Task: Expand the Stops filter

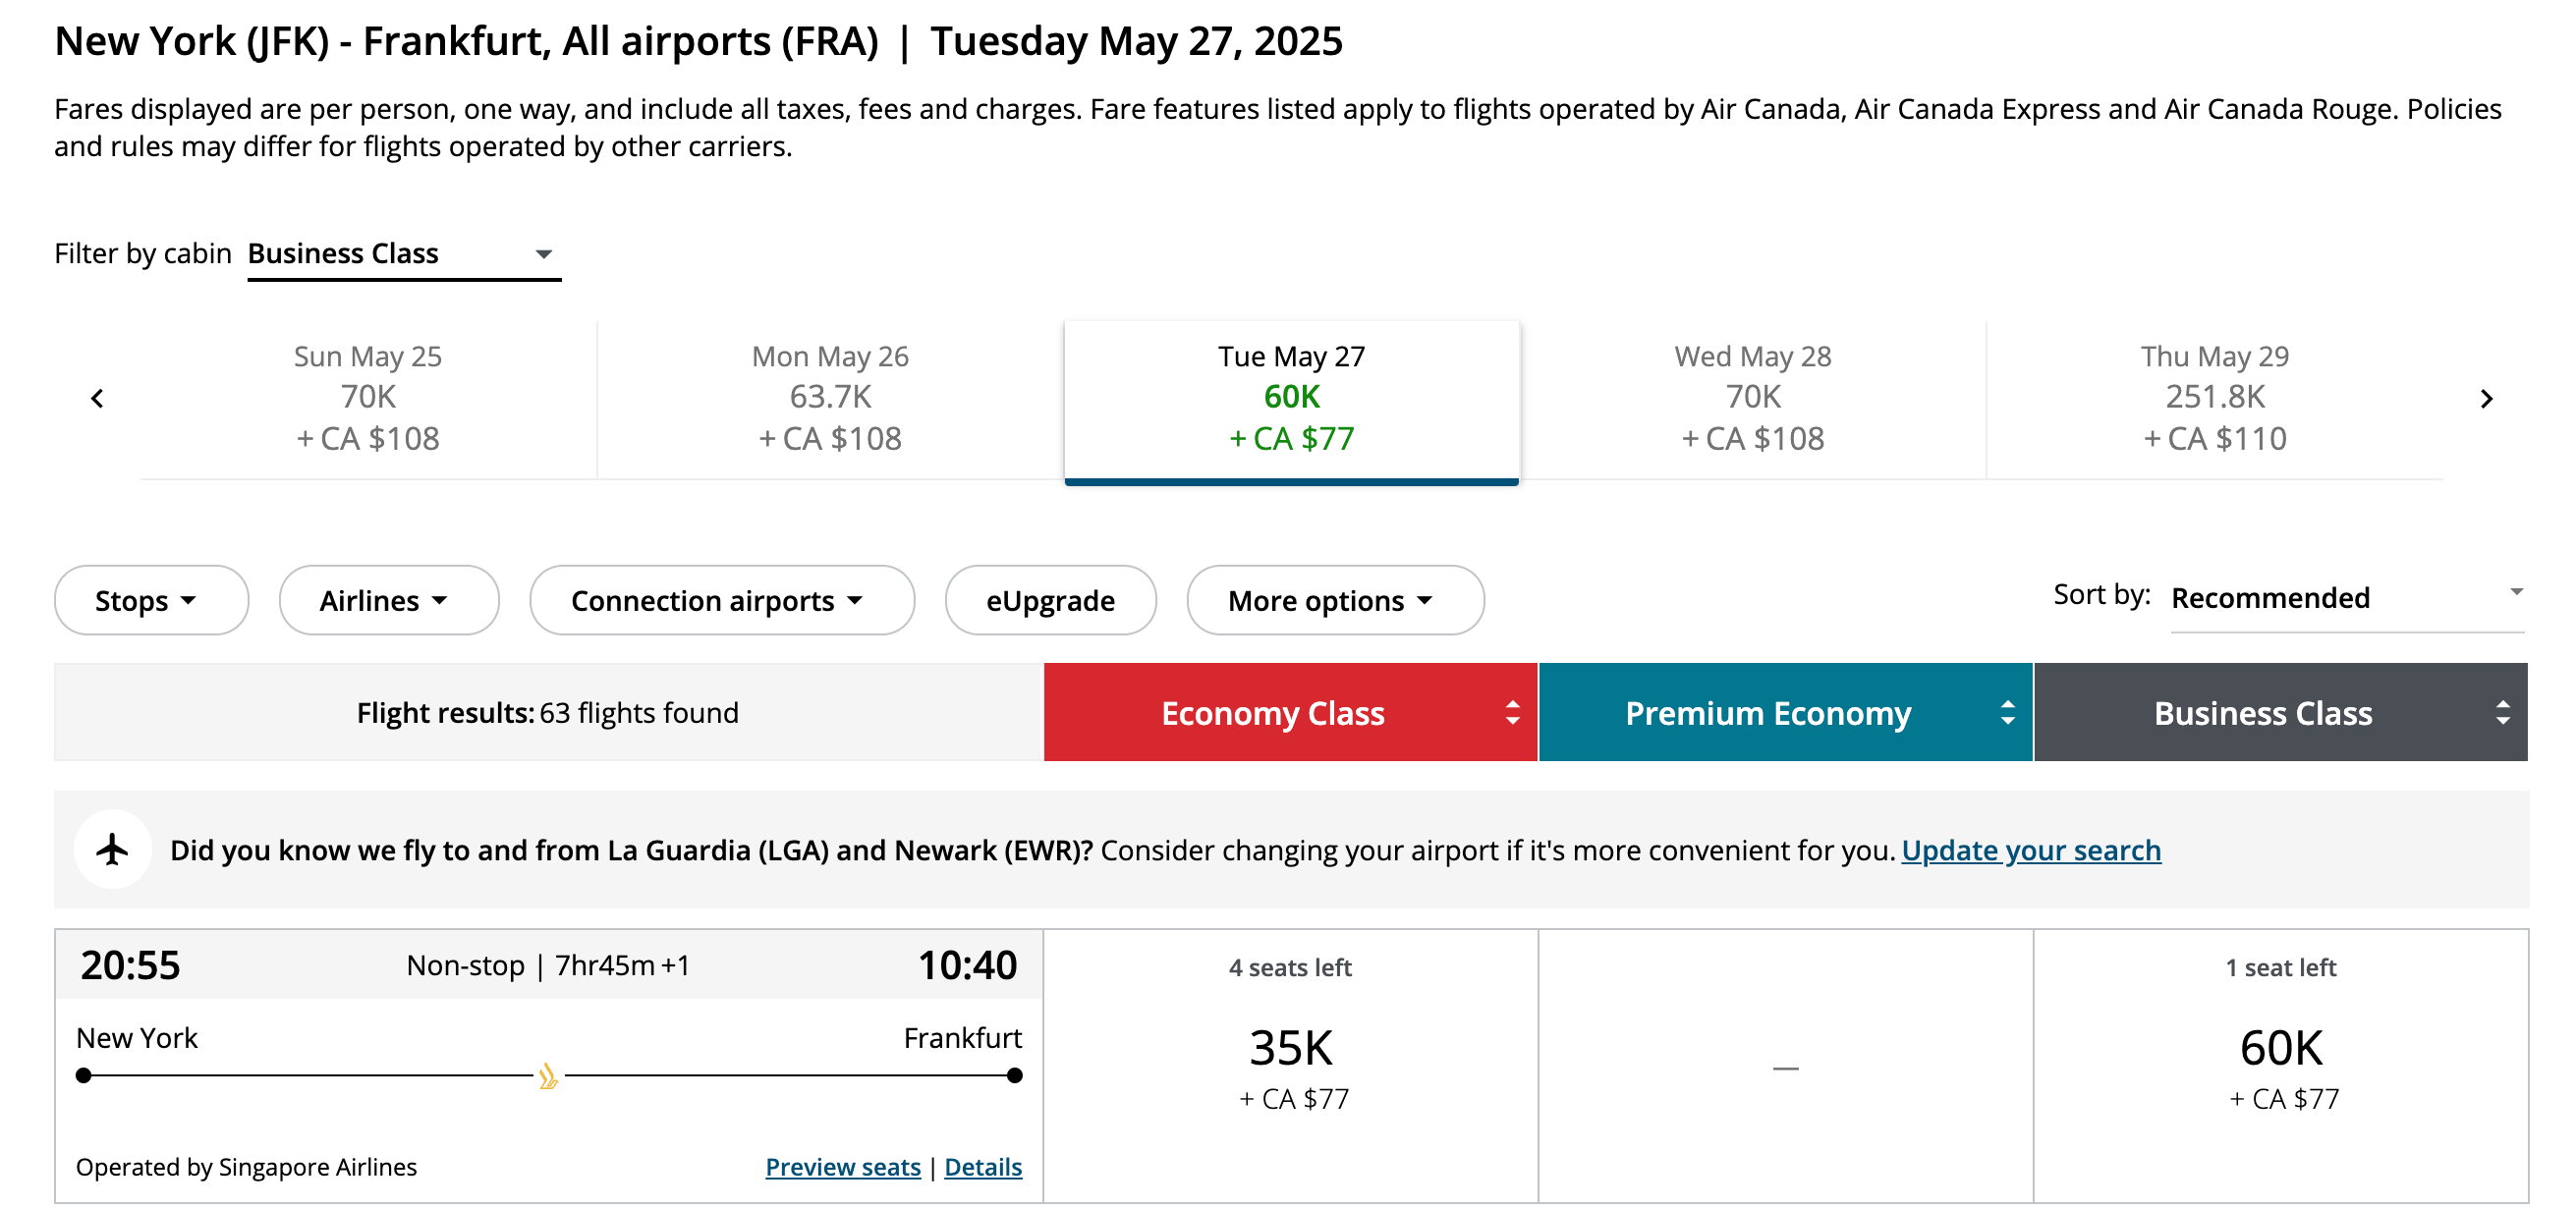Action: pyautogui.click(x=151, y=601)
